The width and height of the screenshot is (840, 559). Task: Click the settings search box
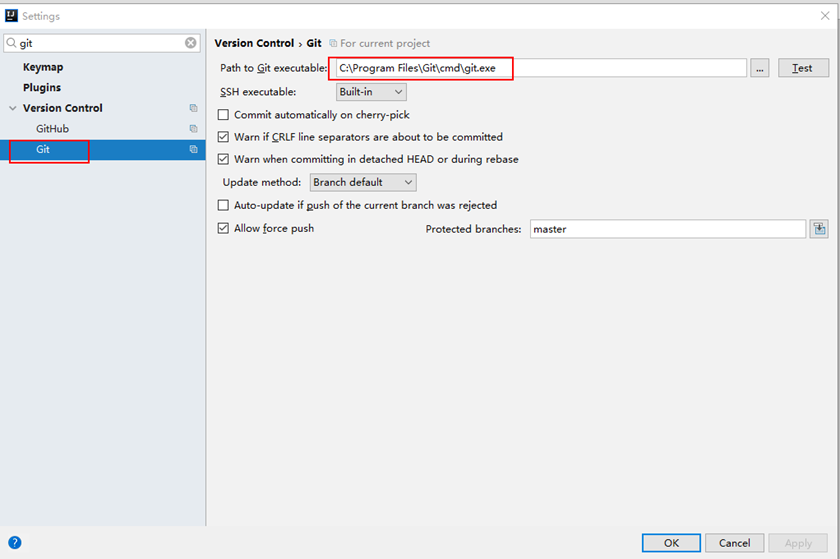(x=102, y=43)
